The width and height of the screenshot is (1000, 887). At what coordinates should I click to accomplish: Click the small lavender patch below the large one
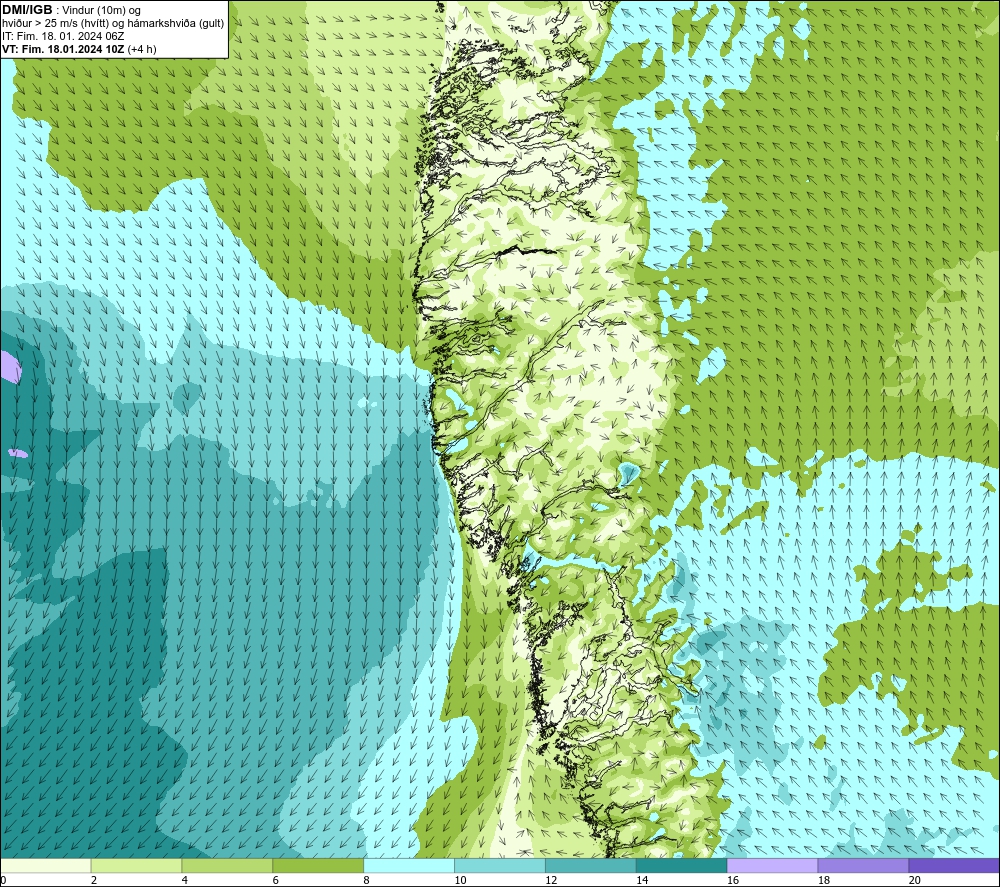(18, 453)
